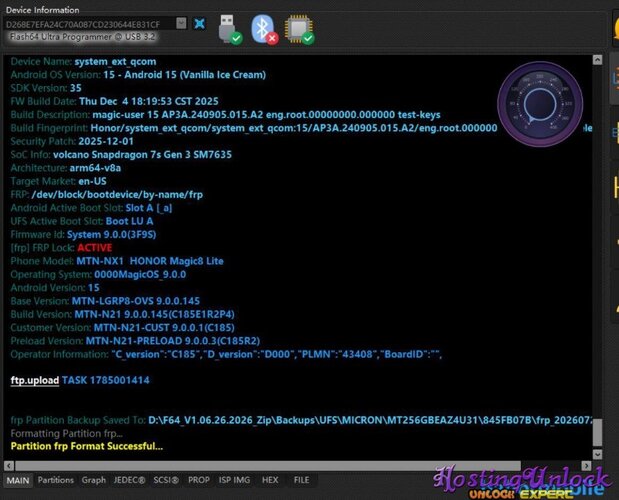Open the Partitions tab
619x500 pixels.
[56, 480]
